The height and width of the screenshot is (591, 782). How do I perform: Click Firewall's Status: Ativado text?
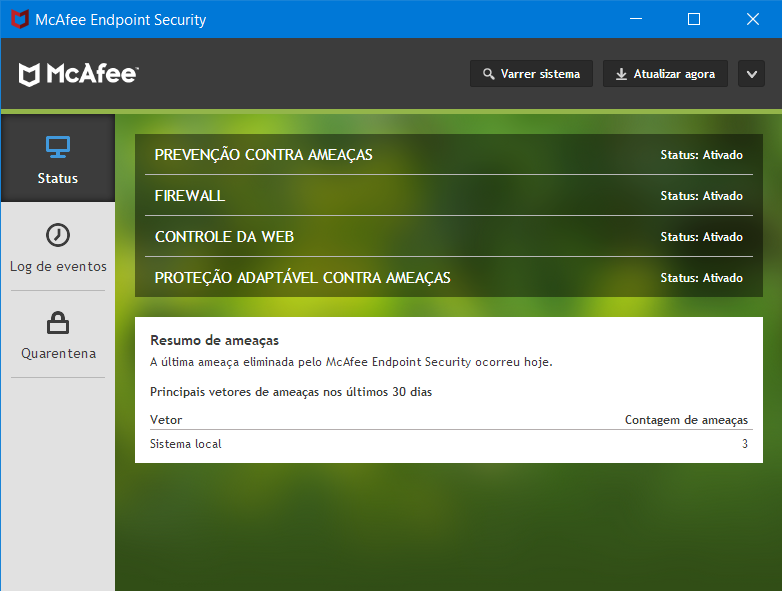point(702,196)
